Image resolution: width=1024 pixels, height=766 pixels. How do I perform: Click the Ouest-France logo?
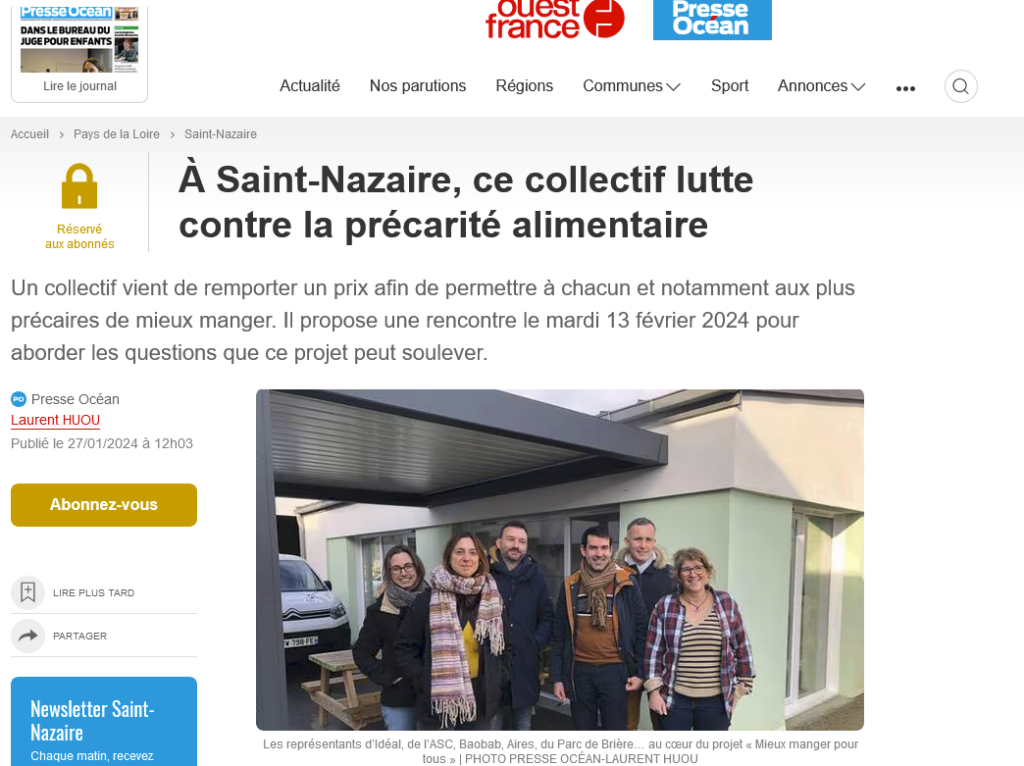point(554,20)
